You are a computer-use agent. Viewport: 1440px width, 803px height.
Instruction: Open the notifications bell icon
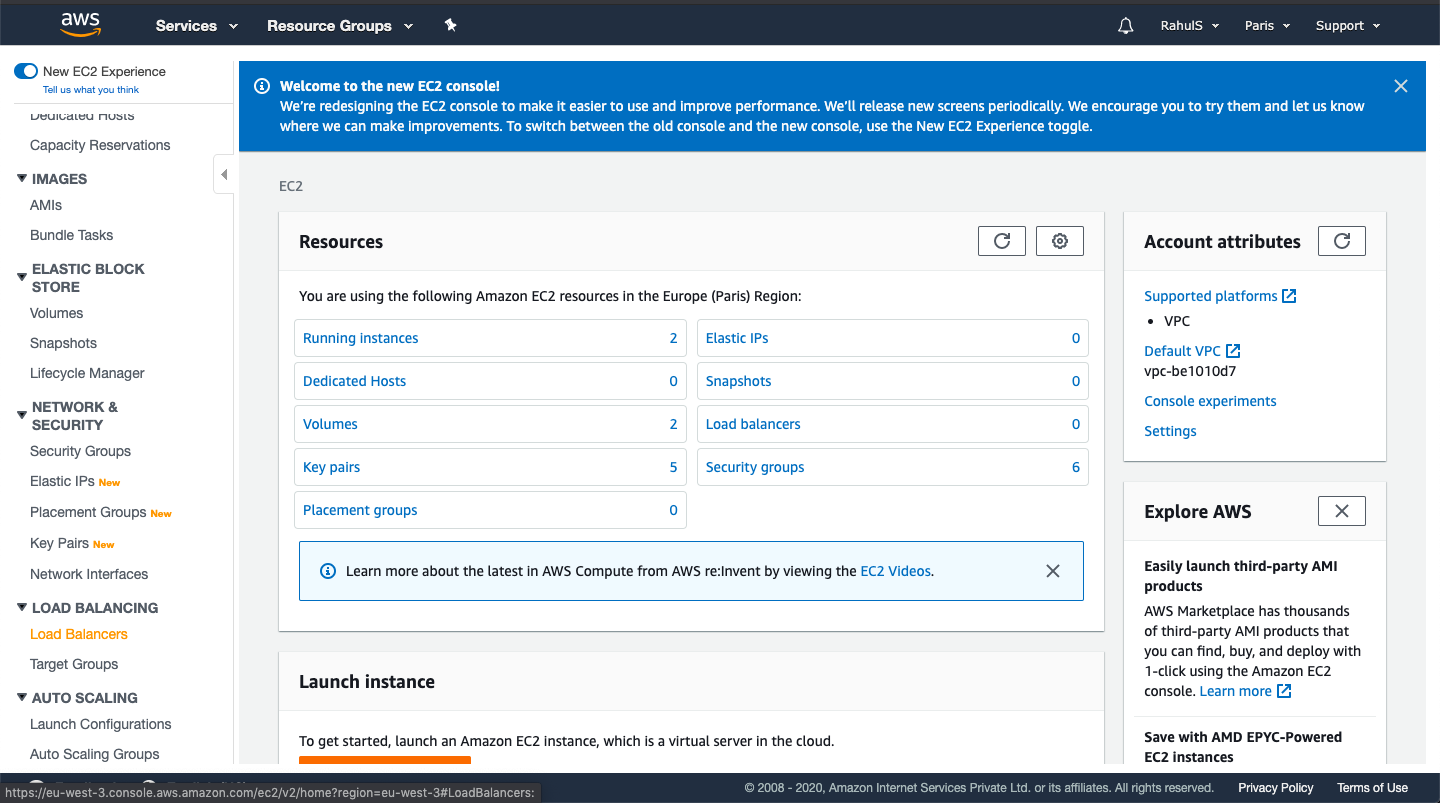coord(1125,25)
